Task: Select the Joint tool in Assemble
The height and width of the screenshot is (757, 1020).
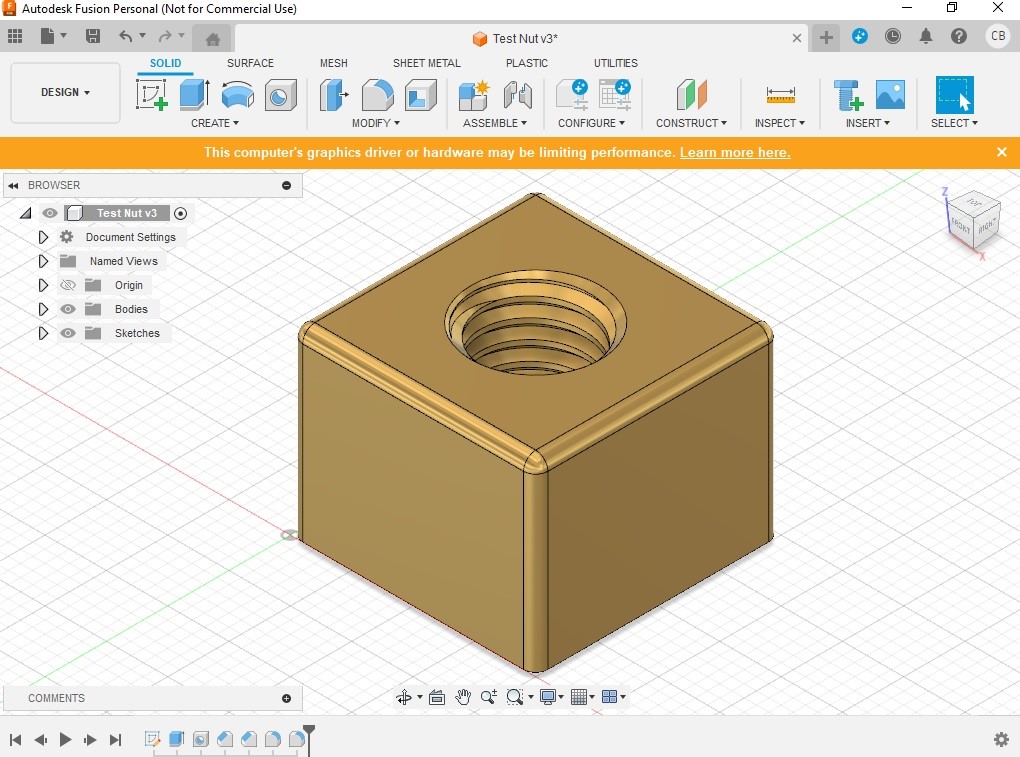Action: (518, 95)
